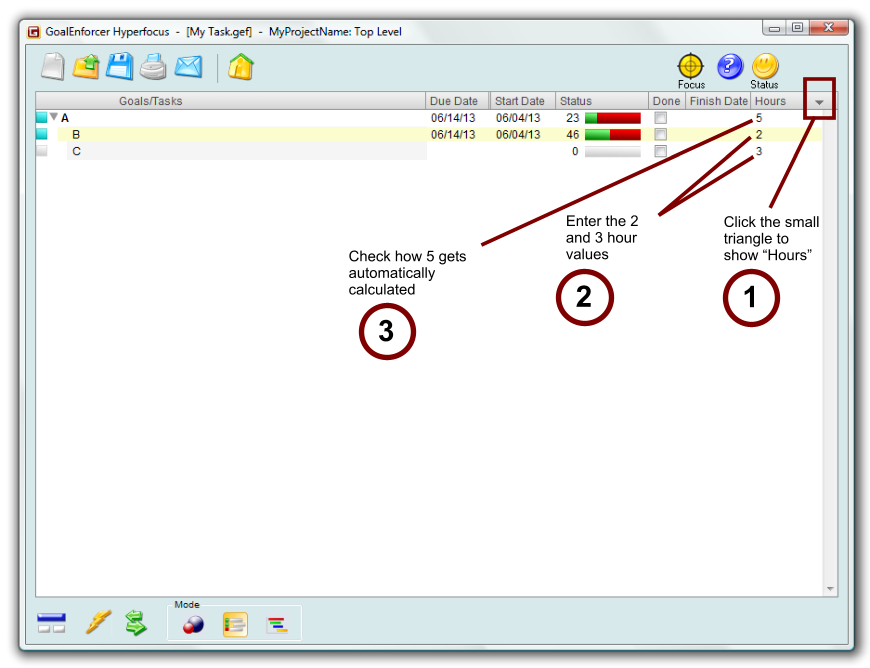
Task: Collapse goal A in the tree
Action: click(54, 117)
